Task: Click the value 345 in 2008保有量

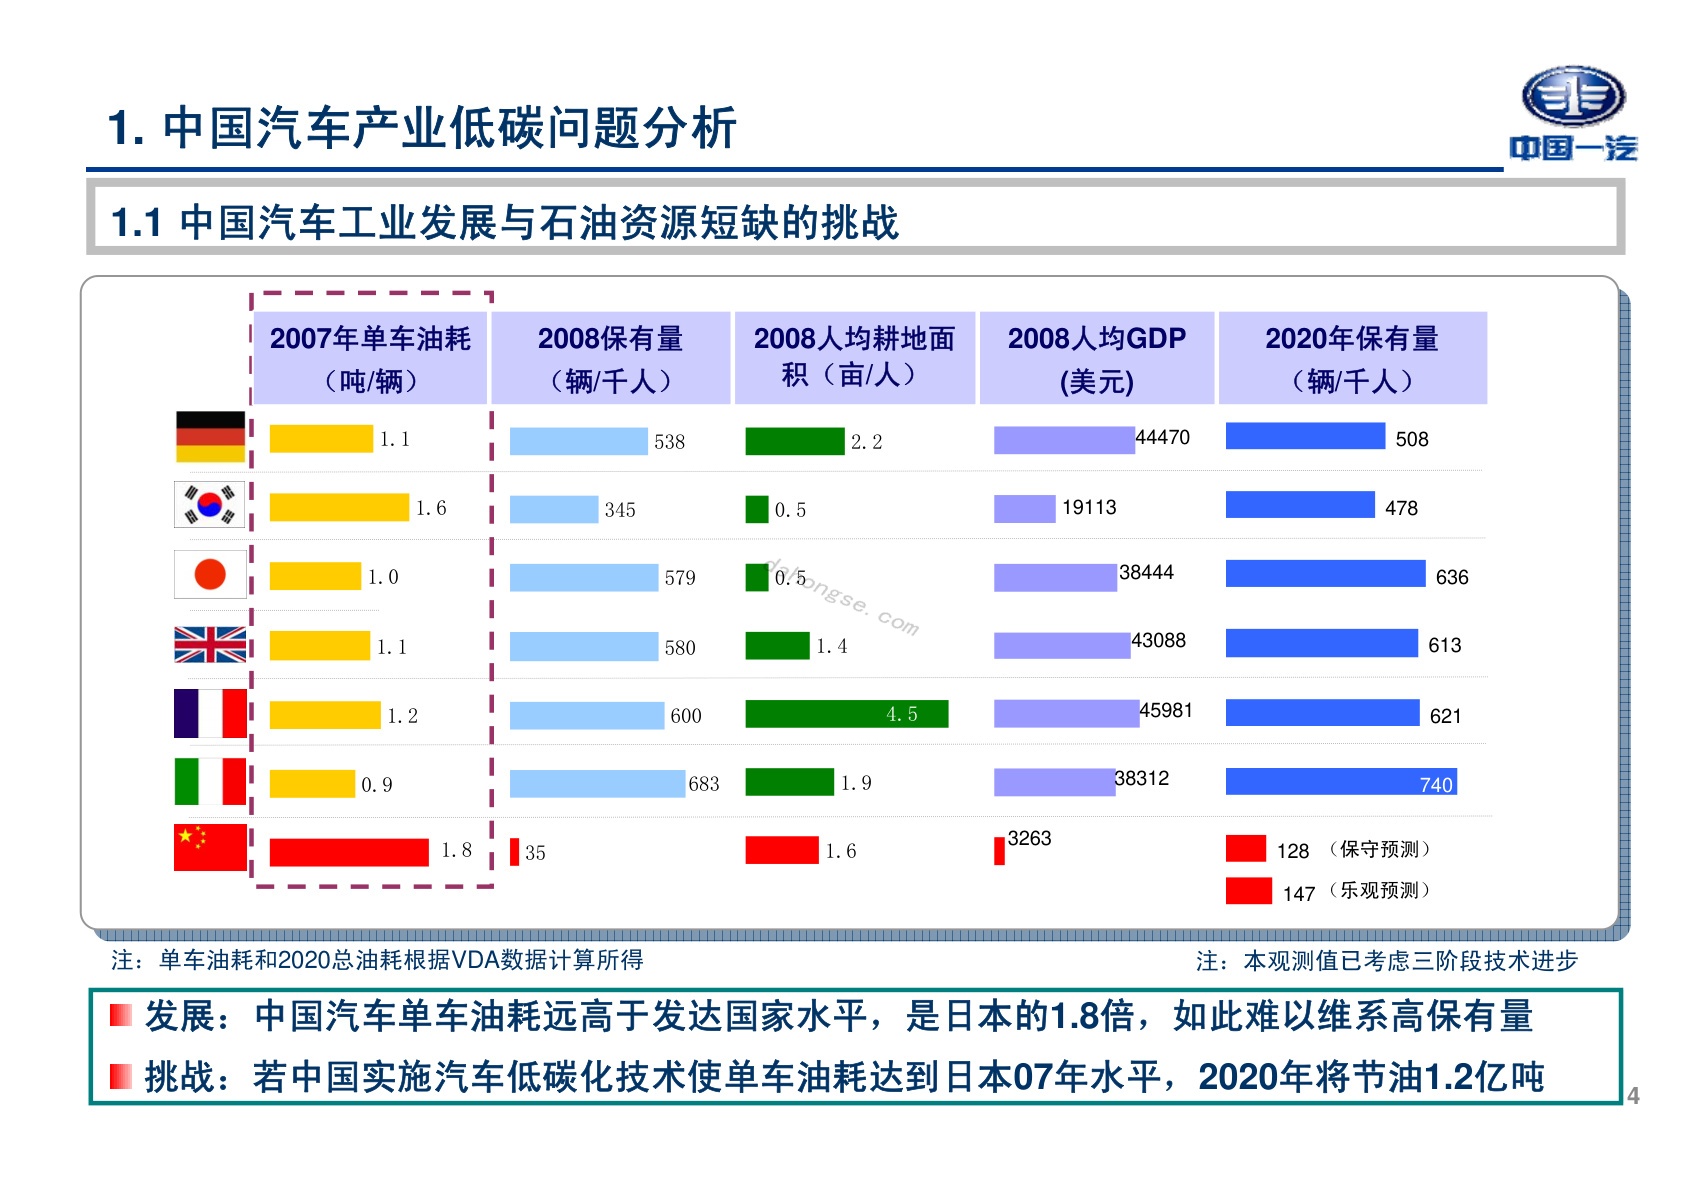Action: click(x=620, y=510)
